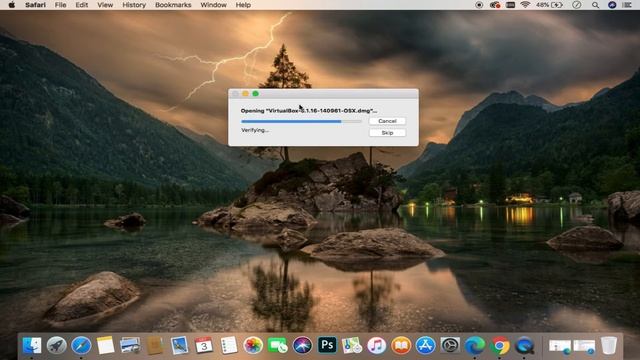Open QuickTime Player from the Dock

(524, 345)
